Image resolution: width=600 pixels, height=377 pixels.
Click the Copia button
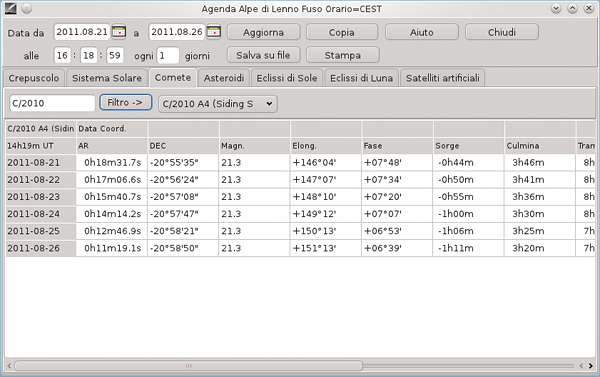pyautogui.click(x=342, y=32)
